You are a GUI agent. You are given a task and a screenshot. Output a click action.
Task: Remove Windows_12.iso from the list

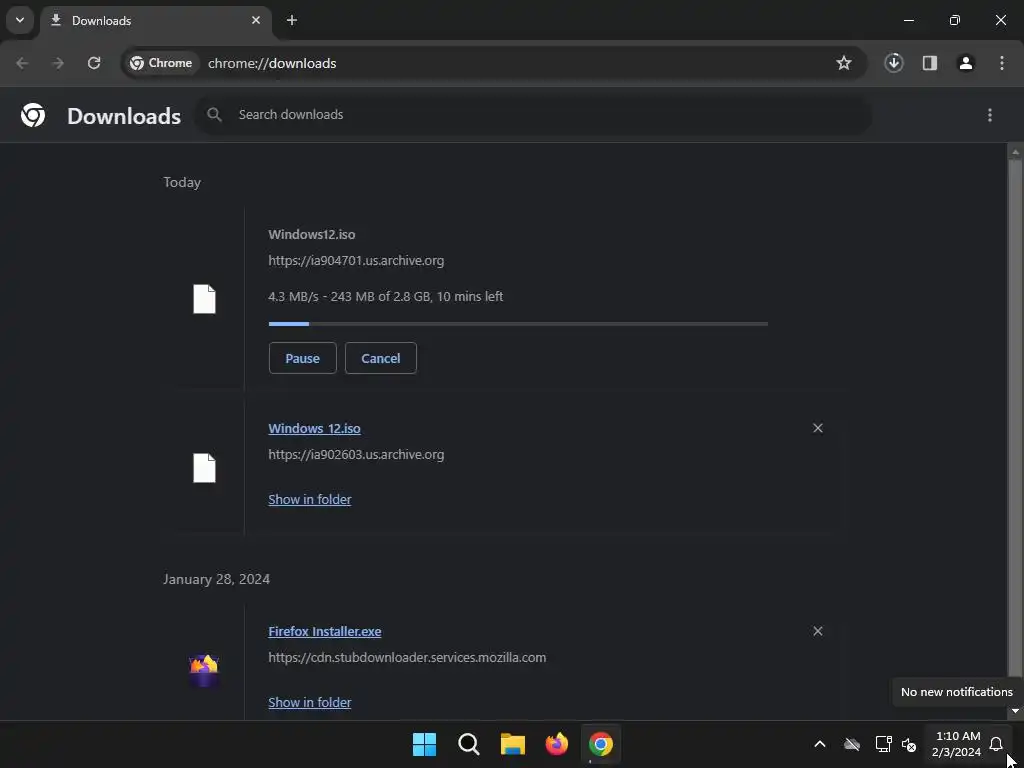(818, 428)
